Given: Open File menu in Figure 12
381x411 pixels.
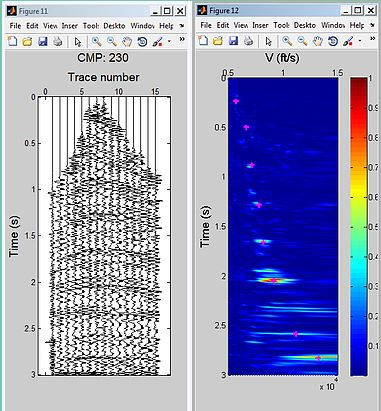Looking at the screenshot, I should point(206,25).
